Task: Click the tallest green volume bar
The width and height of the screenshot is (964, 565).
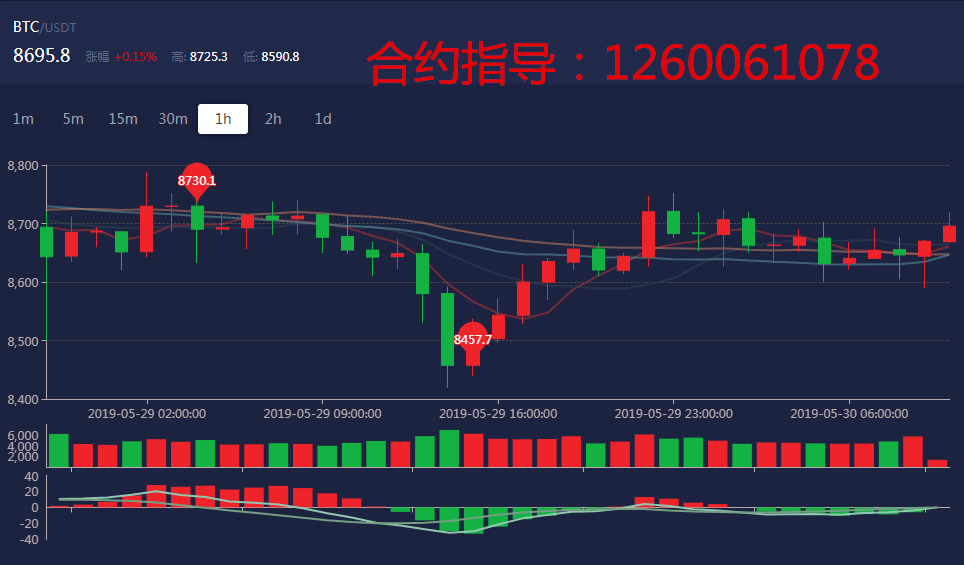Action: point(449,448)
